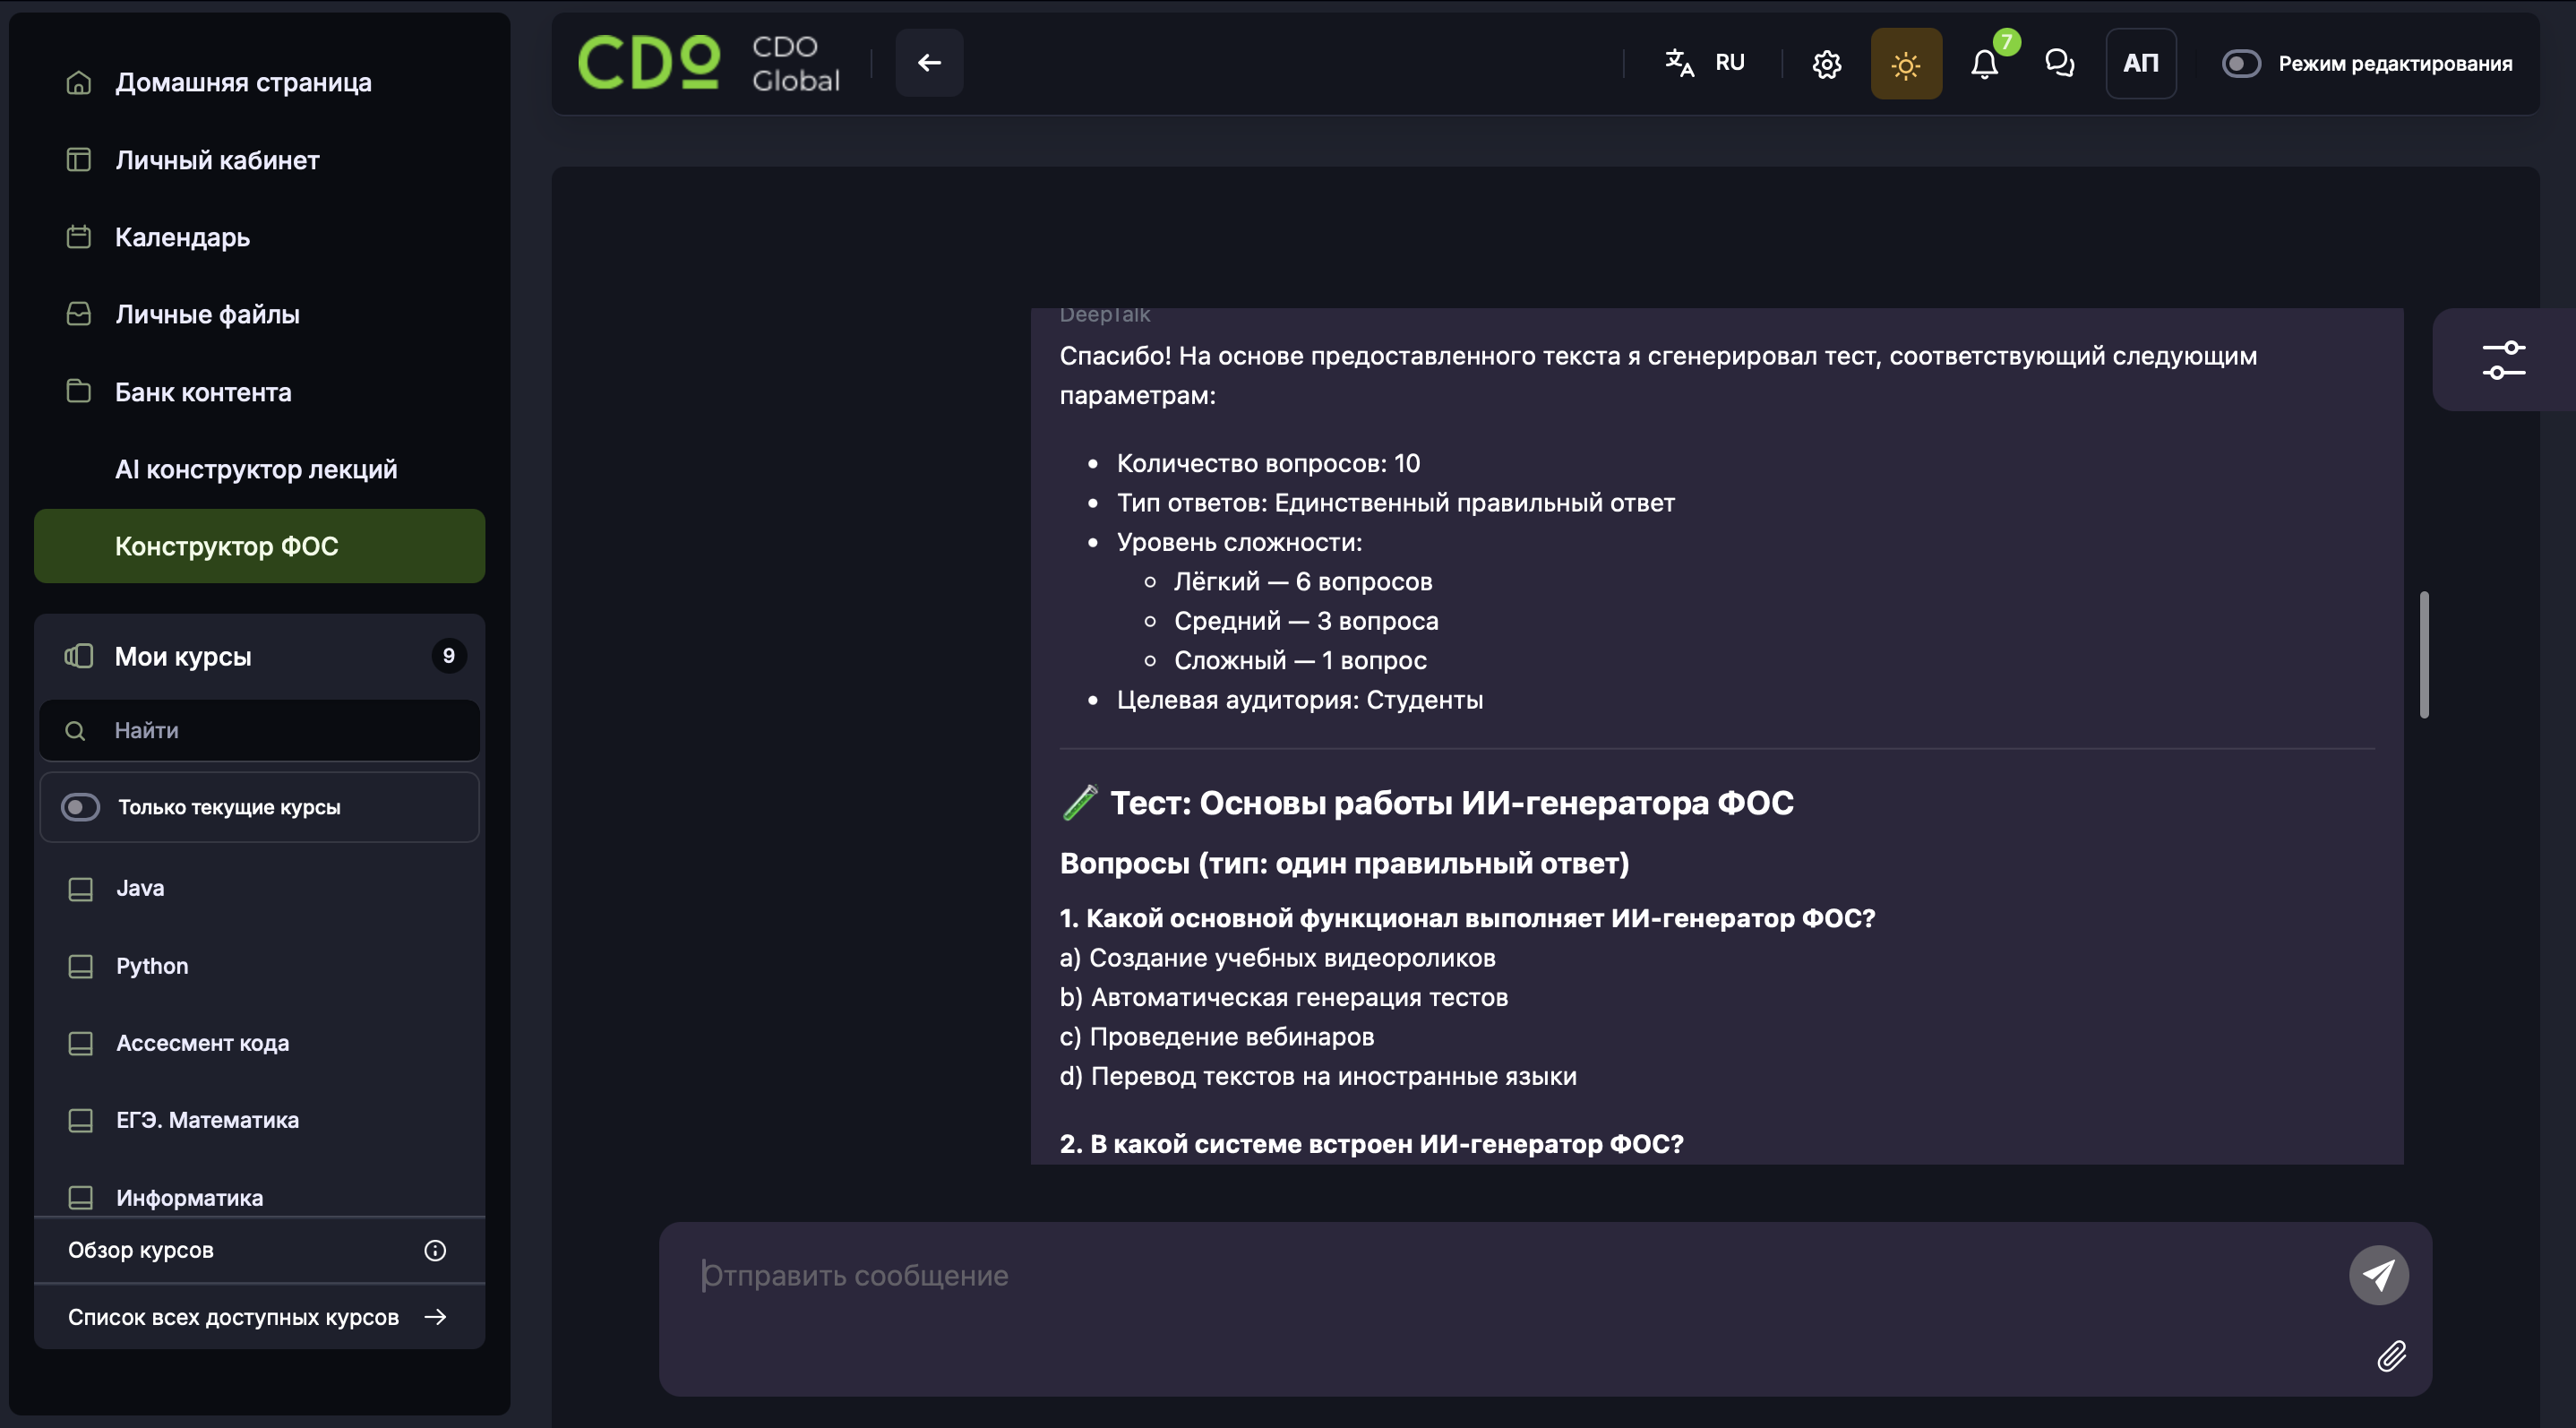
Task: Click the chat vertical scrollbar thumb
Action: point(2424,655)
